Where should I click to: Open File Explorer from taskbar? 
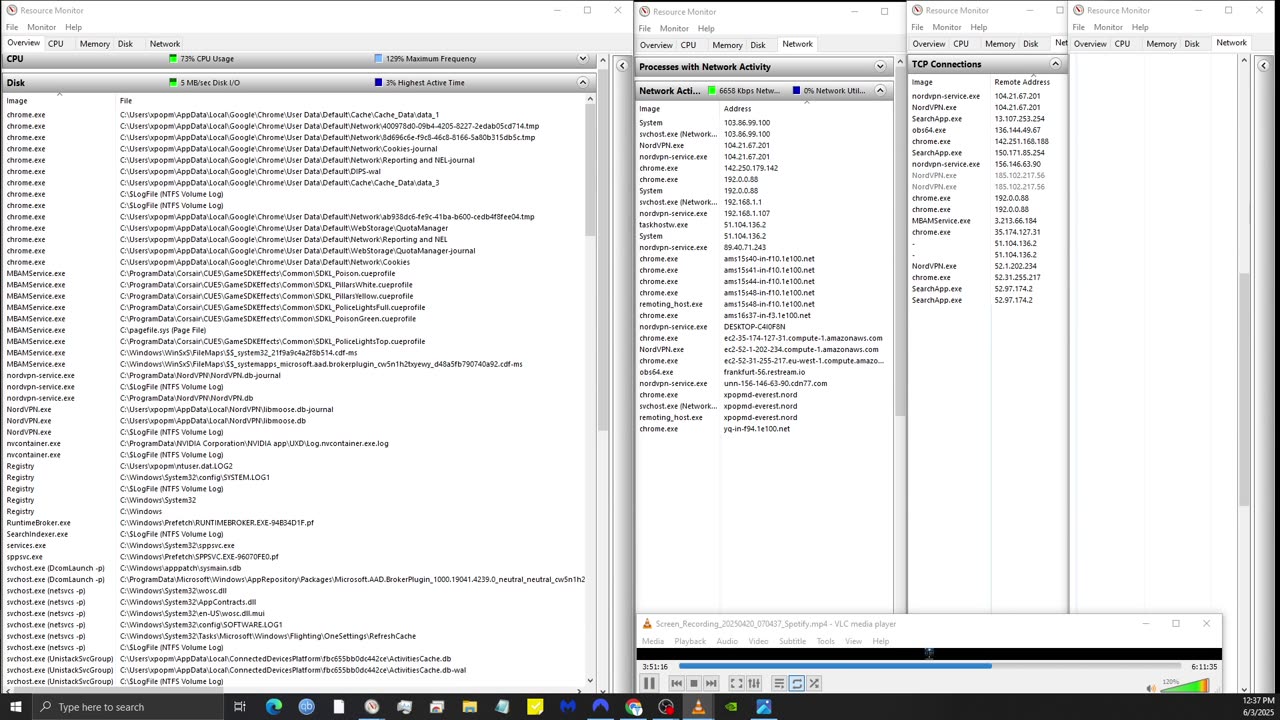coord(469,707)
